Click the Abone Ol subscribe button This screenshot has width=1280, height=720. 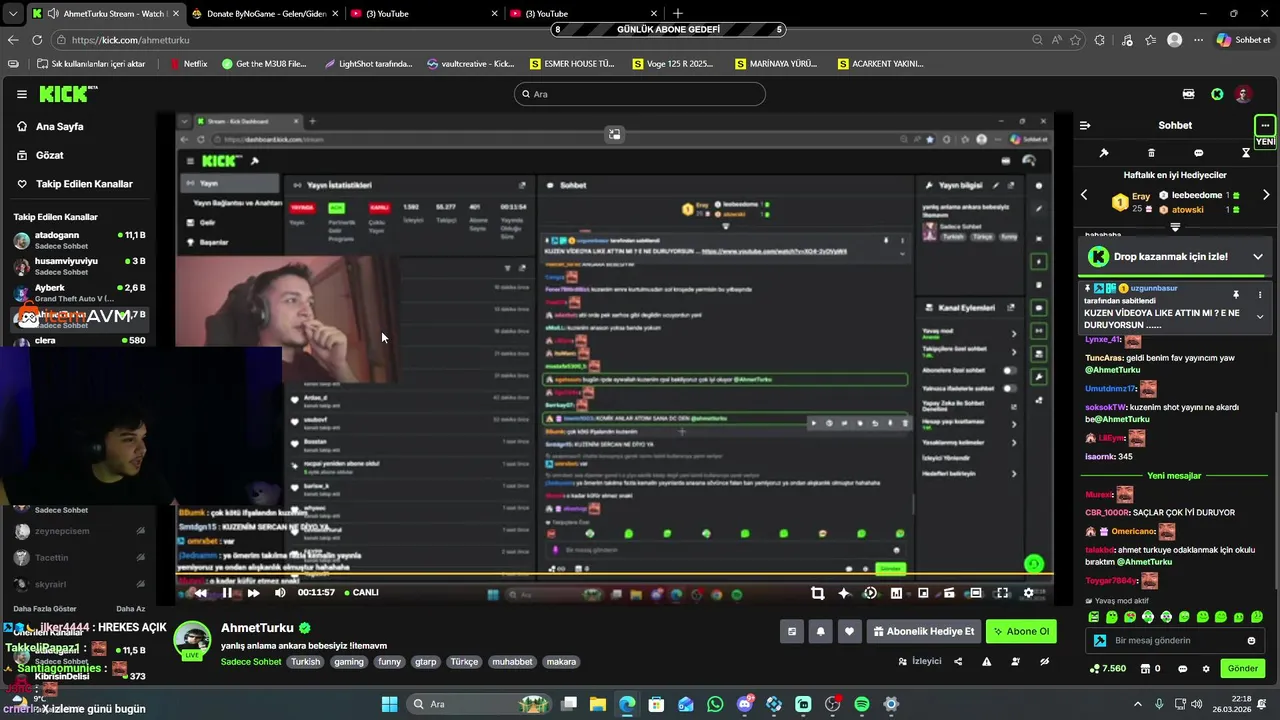(1021, 631)
